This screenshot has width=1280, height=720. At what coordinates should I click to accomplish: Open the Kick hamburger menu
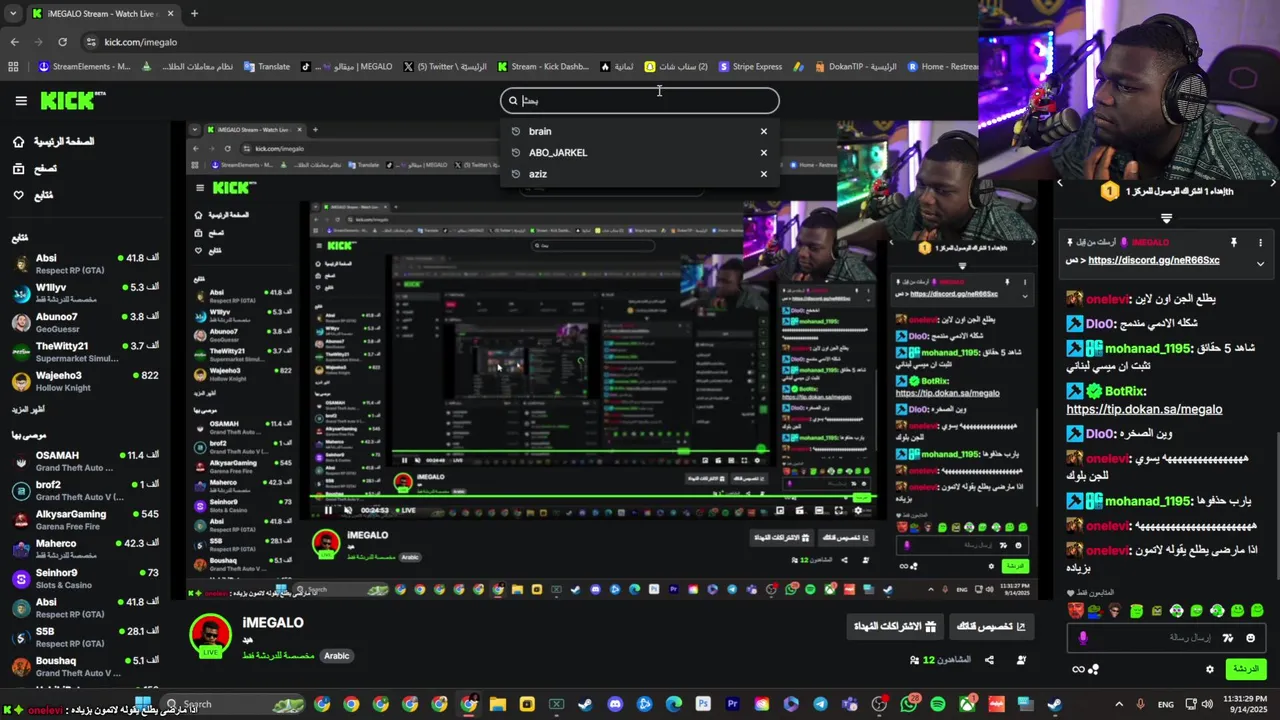21,100
